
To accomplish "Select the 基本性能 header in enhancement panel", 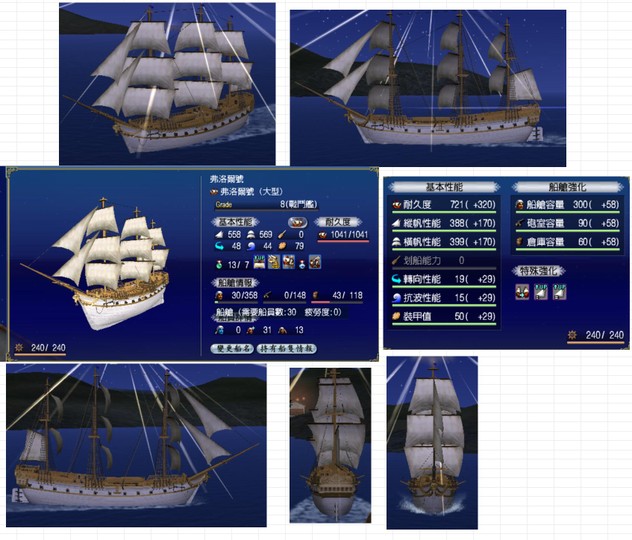I will 444,187.
